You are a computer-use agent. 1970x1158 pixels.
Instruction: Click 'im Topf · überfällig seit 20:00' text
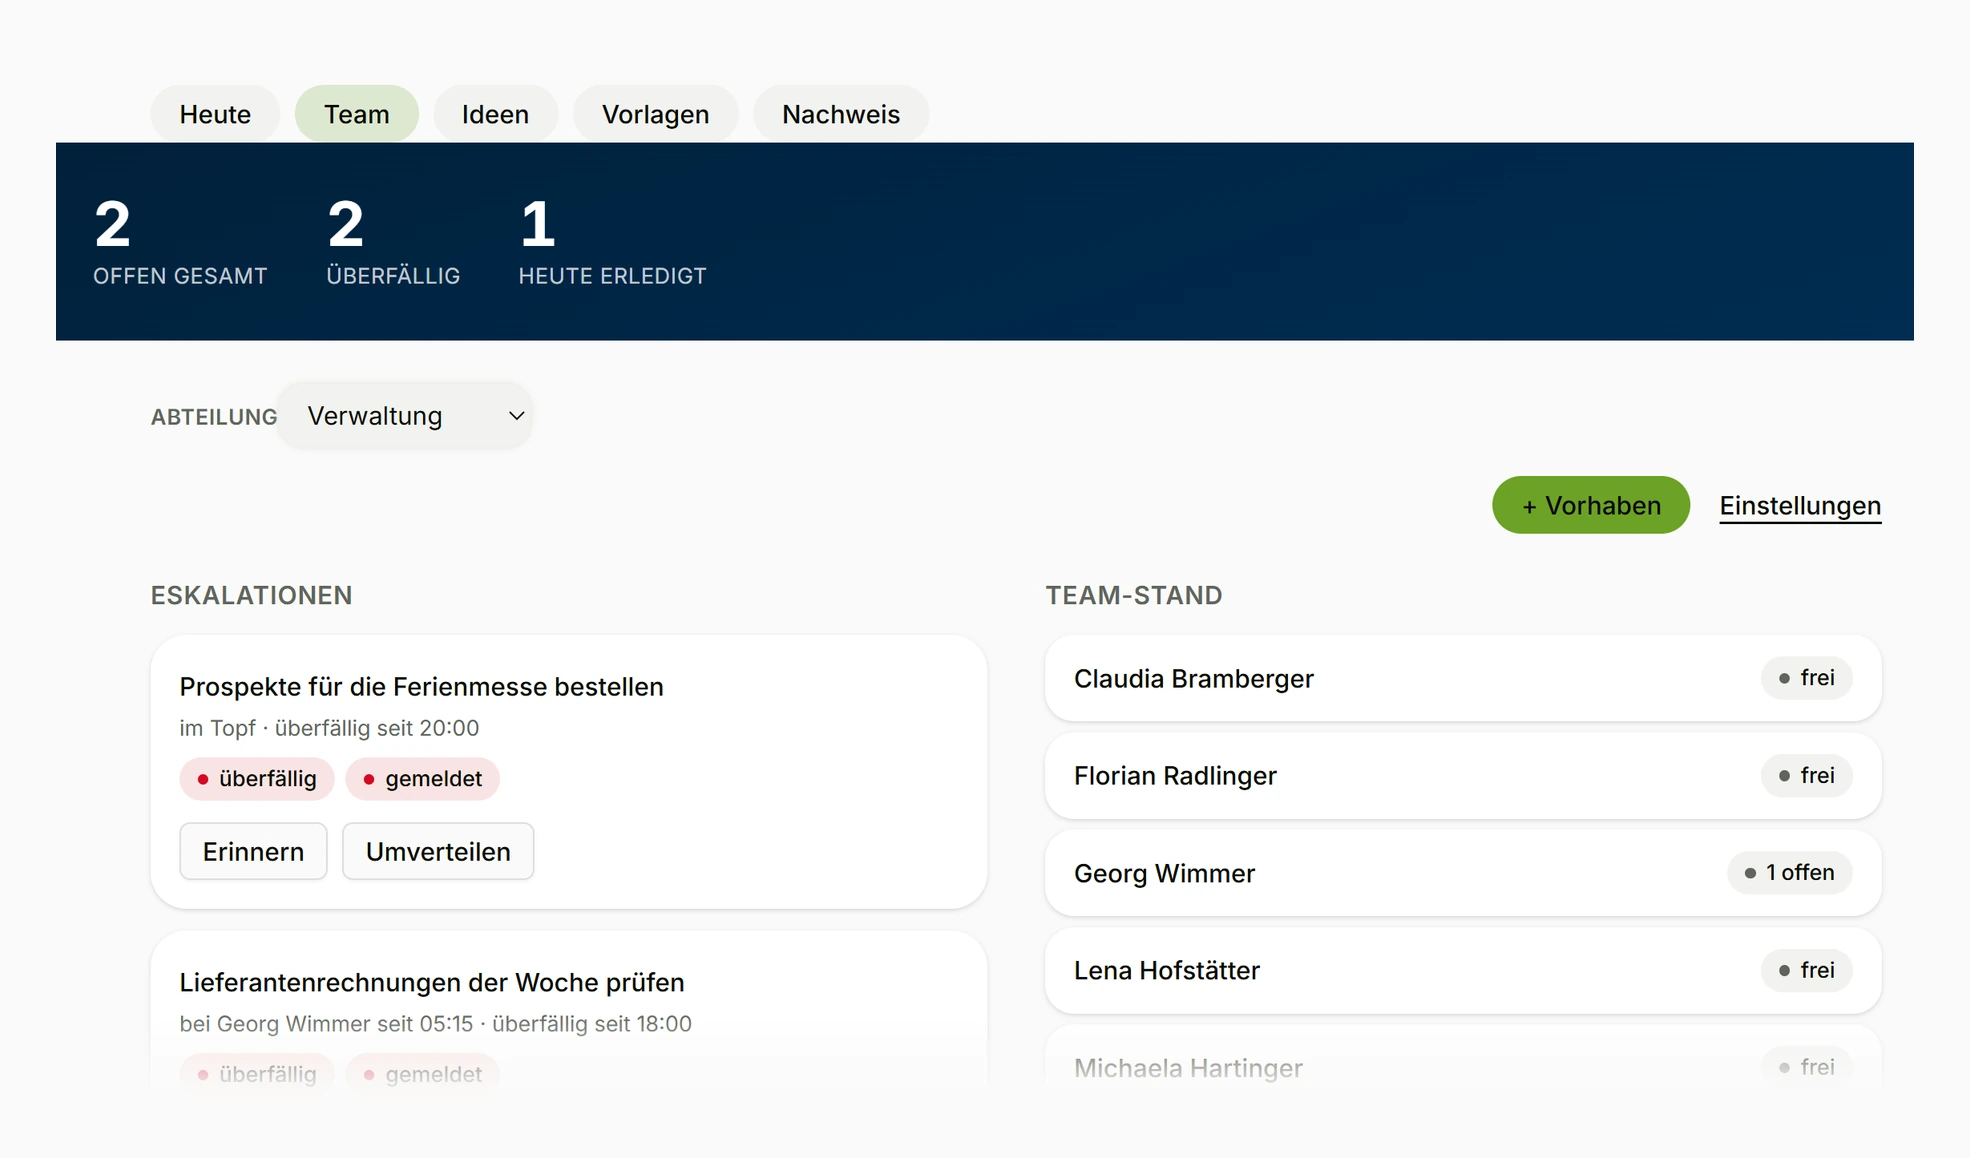coord(329,728)
